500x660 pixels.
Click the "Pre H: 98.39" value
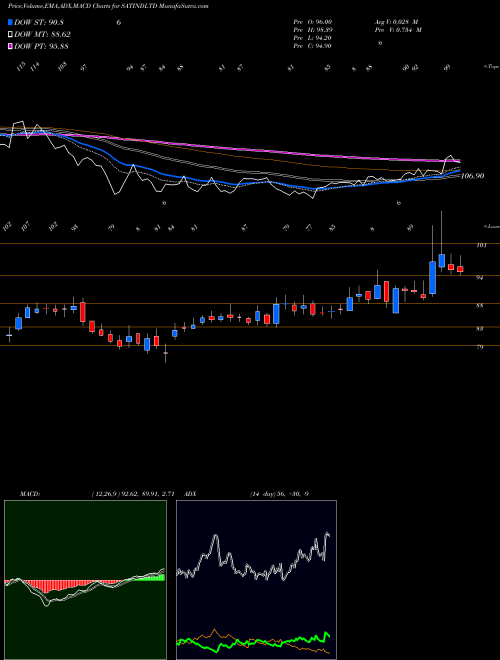312,30
